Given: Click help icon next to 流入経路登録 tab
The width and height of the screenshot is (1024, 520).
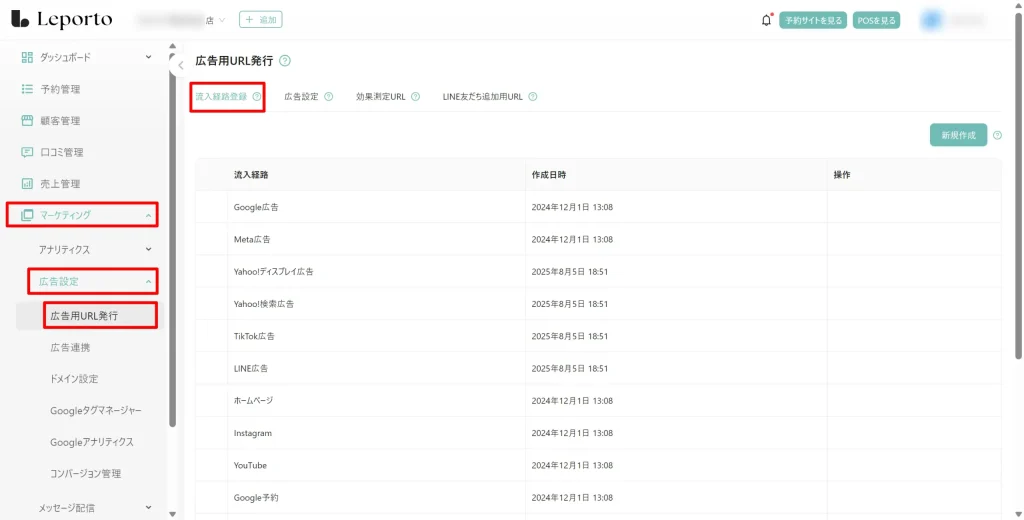Looking at the screenshot, I should pos(257,97).
